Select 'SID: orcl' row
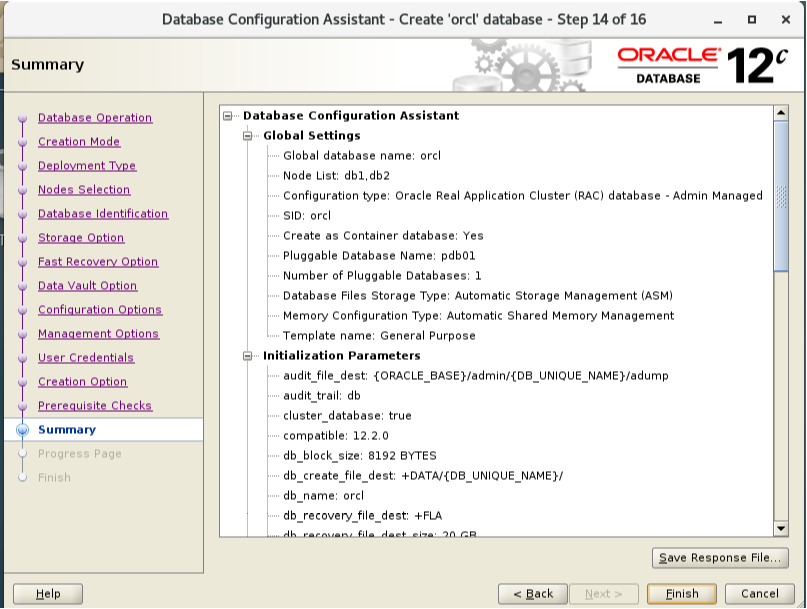 tap(307, 216)
